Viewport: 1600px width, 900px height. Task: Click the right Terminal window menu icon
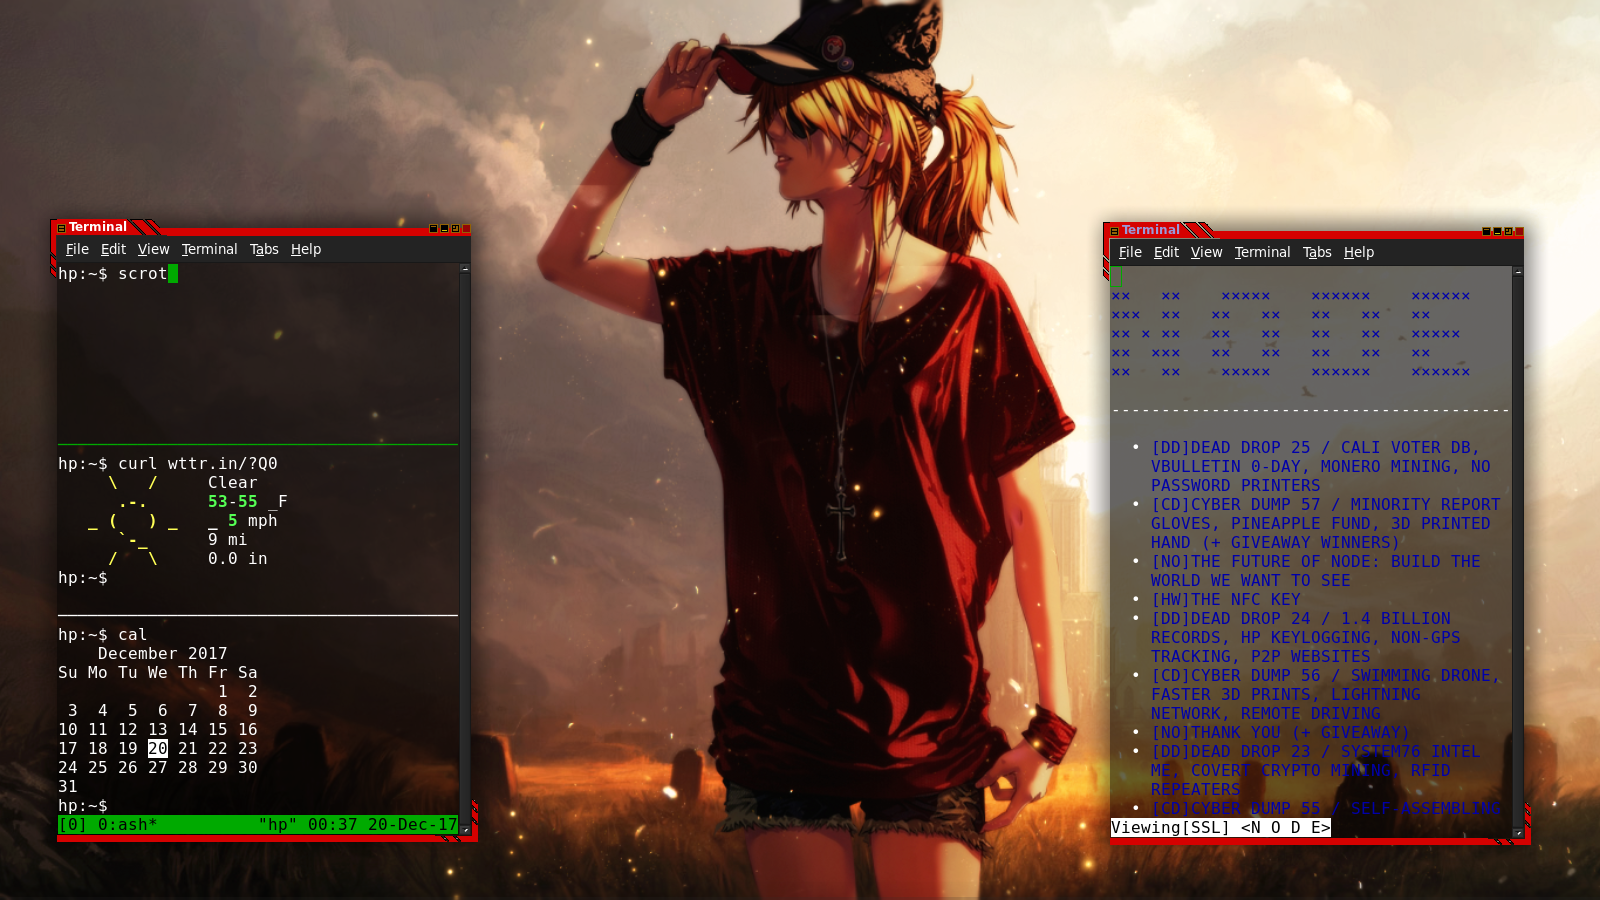1114,231
